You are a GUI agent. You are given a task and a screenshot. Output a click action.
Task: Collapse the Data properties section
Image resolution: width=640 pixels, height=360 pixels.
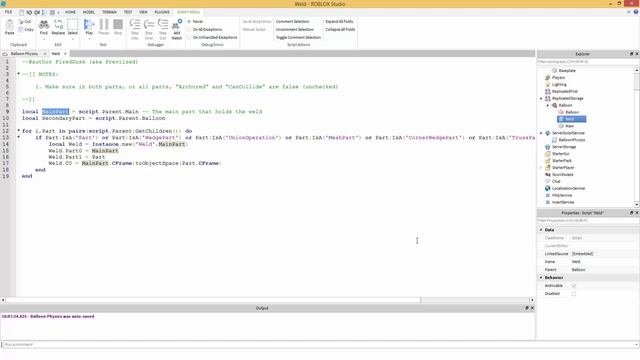click(541, 230)
